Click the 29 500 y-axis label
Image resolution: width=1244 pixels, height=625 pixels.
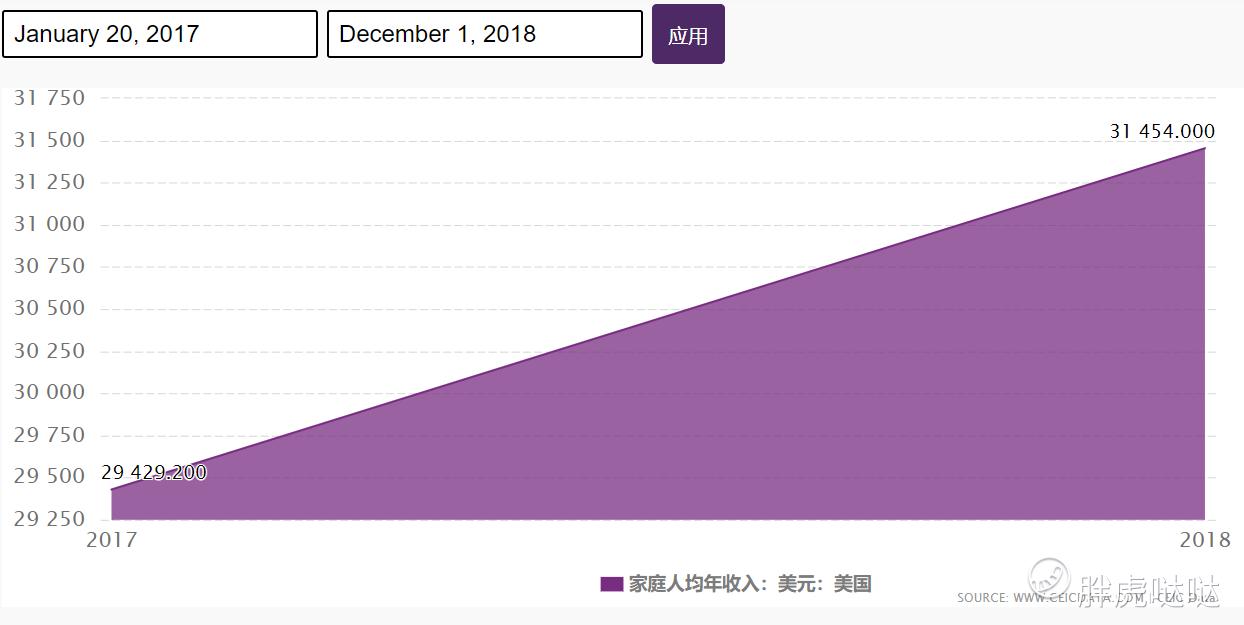coord(49,476)
